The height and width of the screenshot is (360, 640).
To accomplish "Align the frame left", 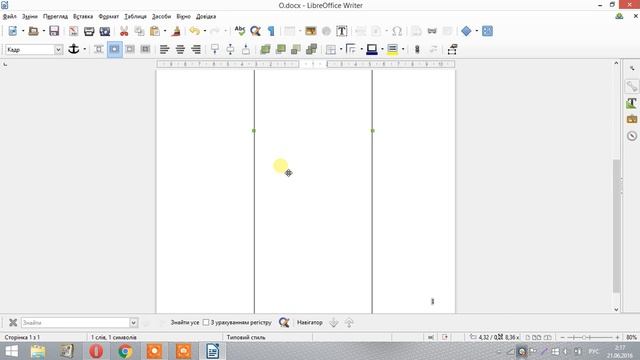I will (x=164, y=49).
